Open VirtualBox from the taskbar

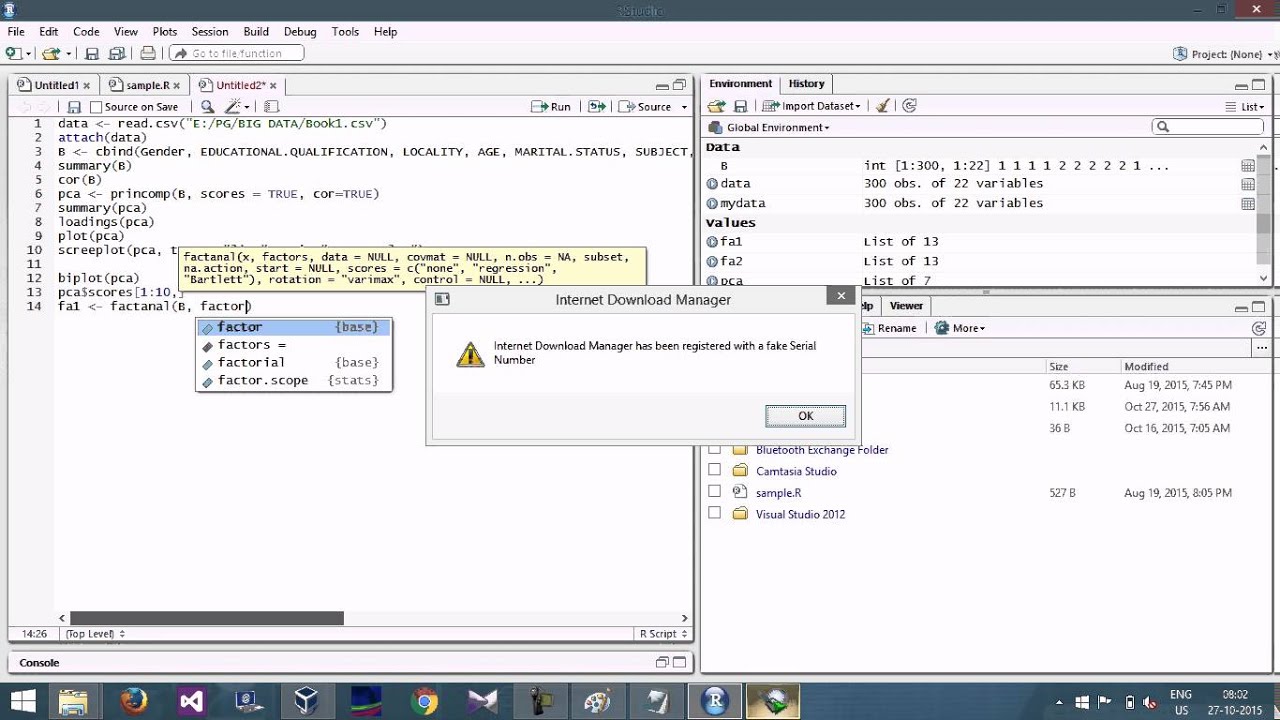pos(307,701)
